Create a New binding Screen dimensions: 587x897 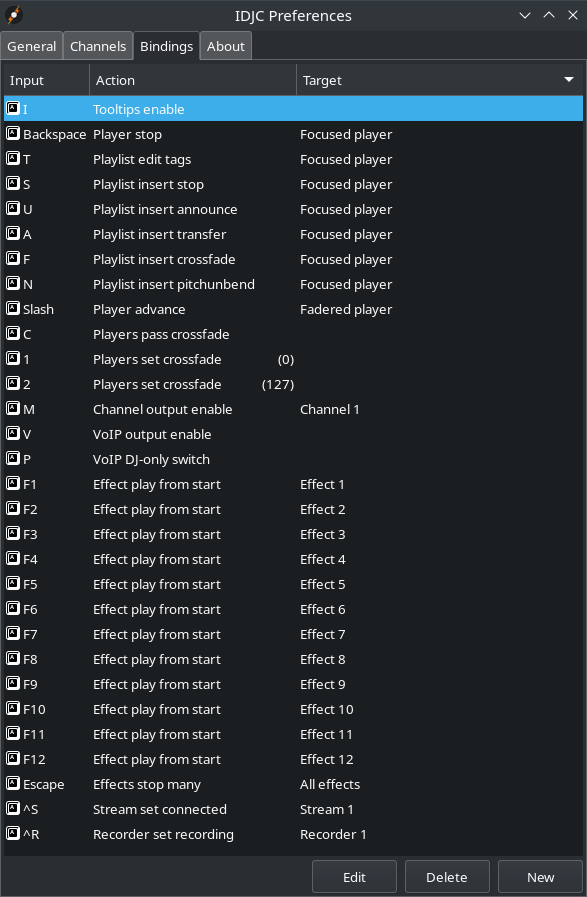pos(540,877)
